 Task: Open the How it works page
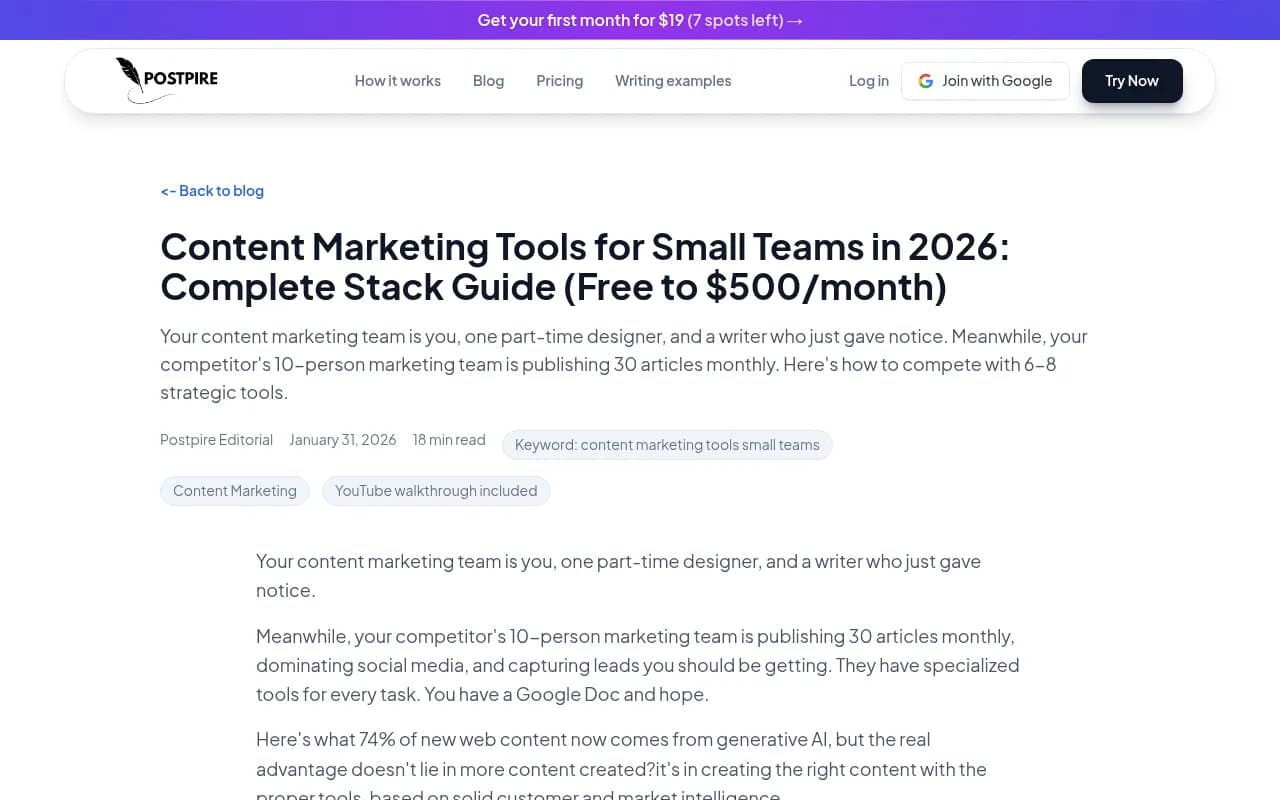click(x=397, y=81)
